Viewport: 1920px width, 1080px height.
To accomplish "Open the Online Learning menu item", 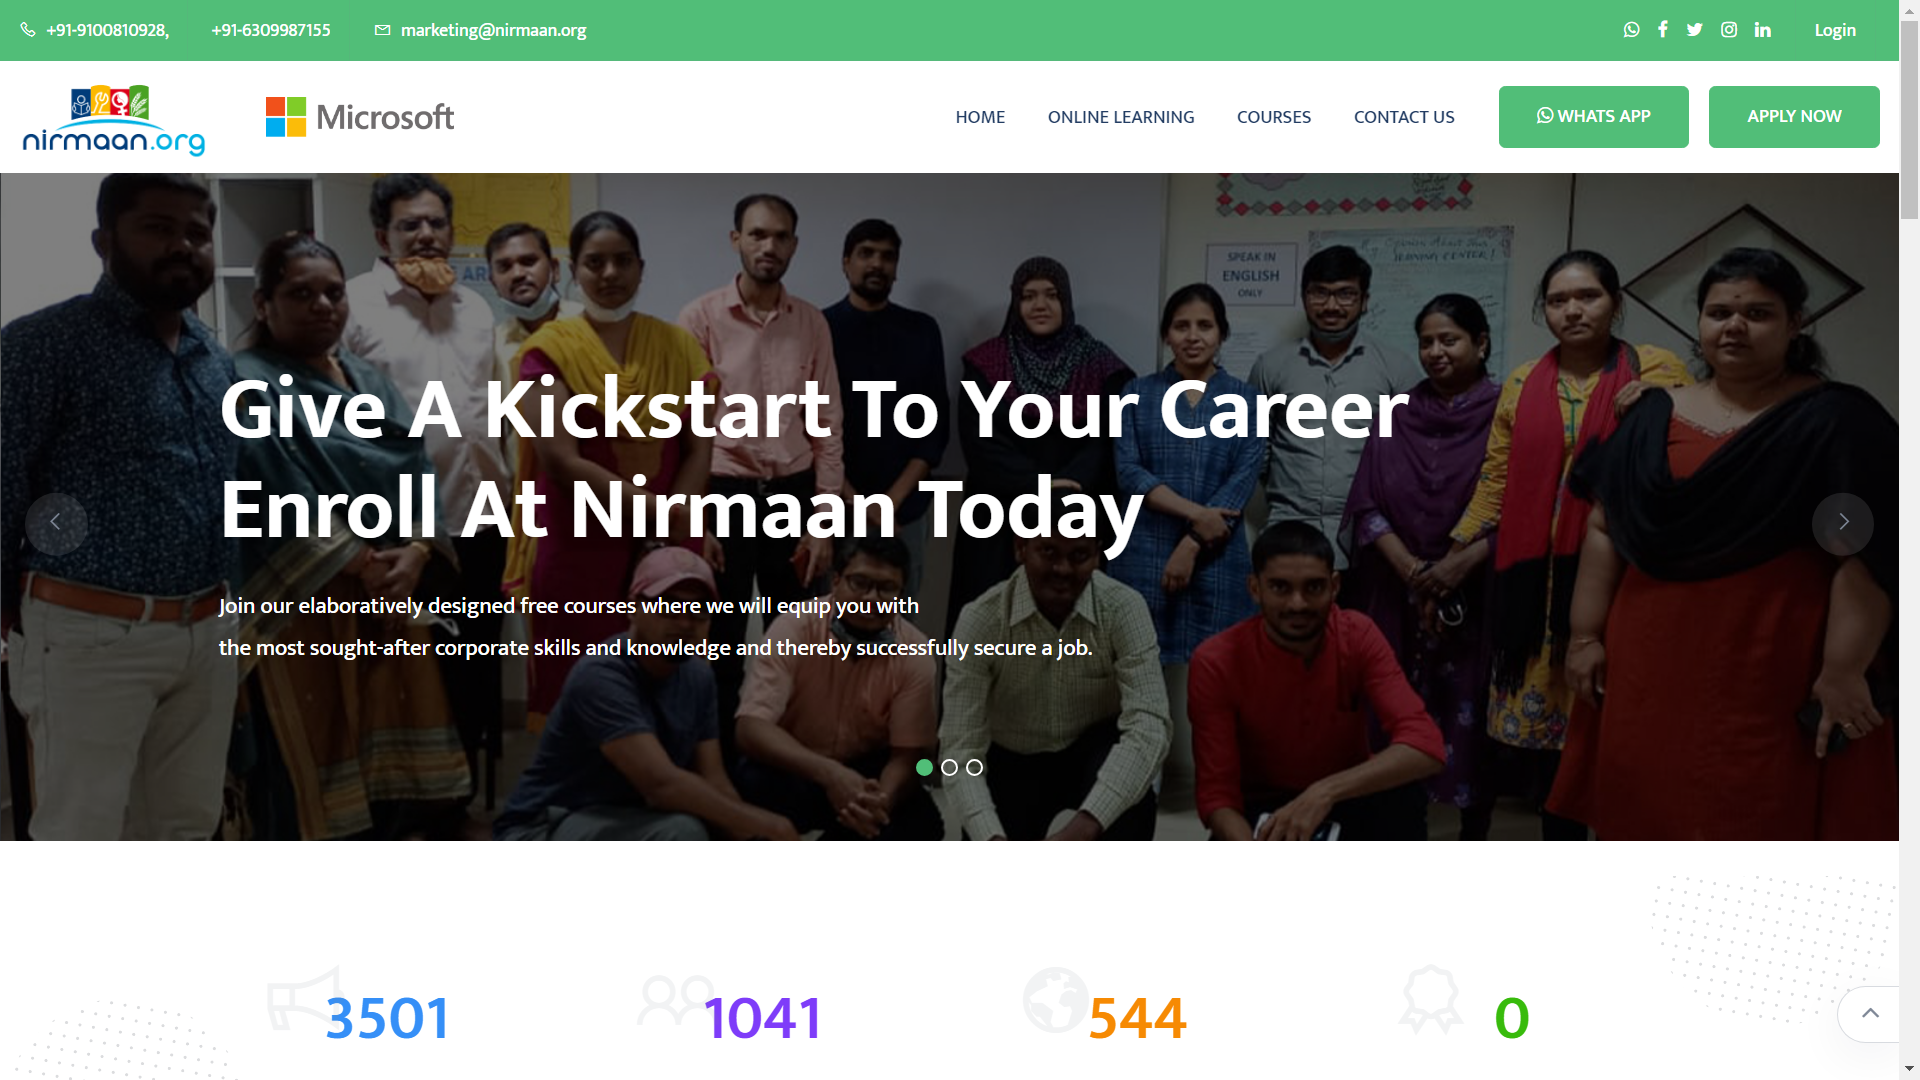I will [x=1120, y=117].
